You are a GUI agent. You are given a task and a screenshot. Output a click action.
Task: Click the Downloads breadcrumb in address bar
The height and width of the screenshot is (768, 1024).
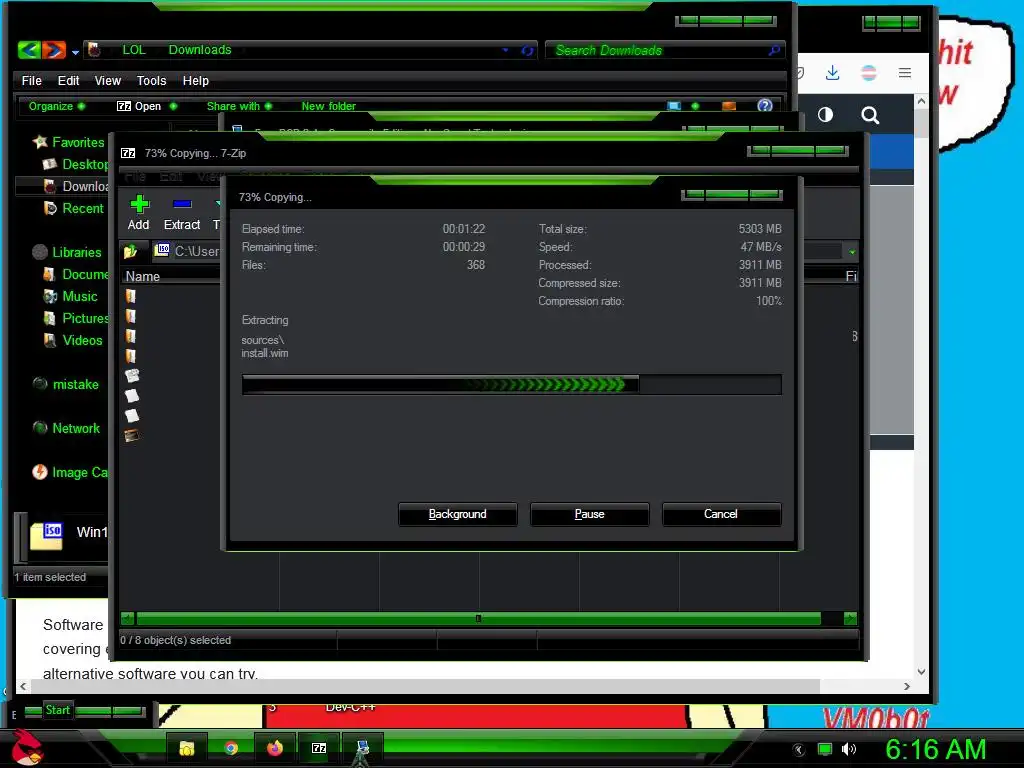click(200, 50)
